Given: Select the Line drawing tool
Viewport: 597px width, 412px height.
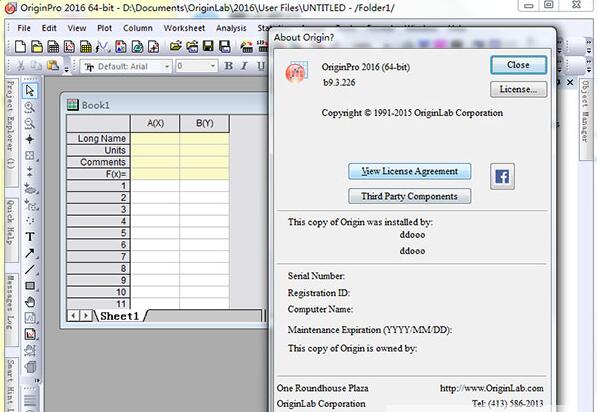Looking at the screenshot, I should pos(30,270).
